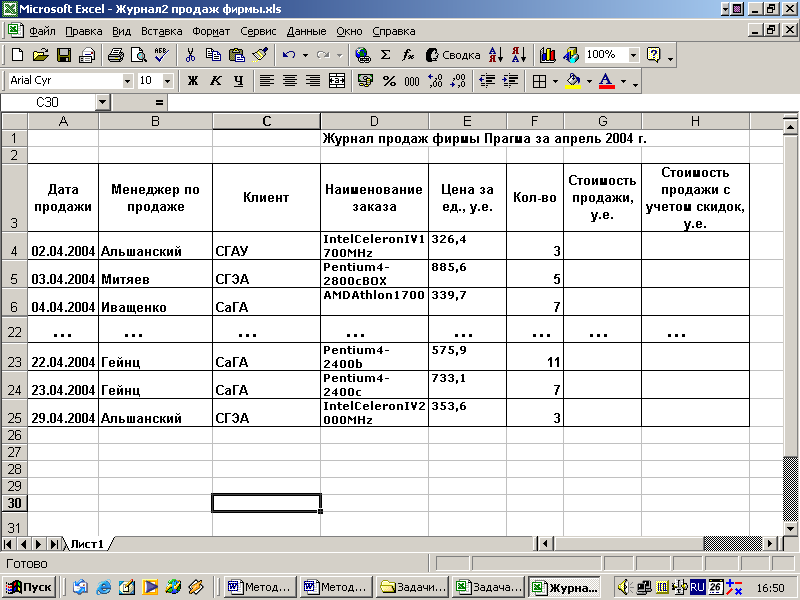Select the cell with price 885,6
Image resolution: width=800 pixels, height=600 pixels.
click(x=467, y=274)
